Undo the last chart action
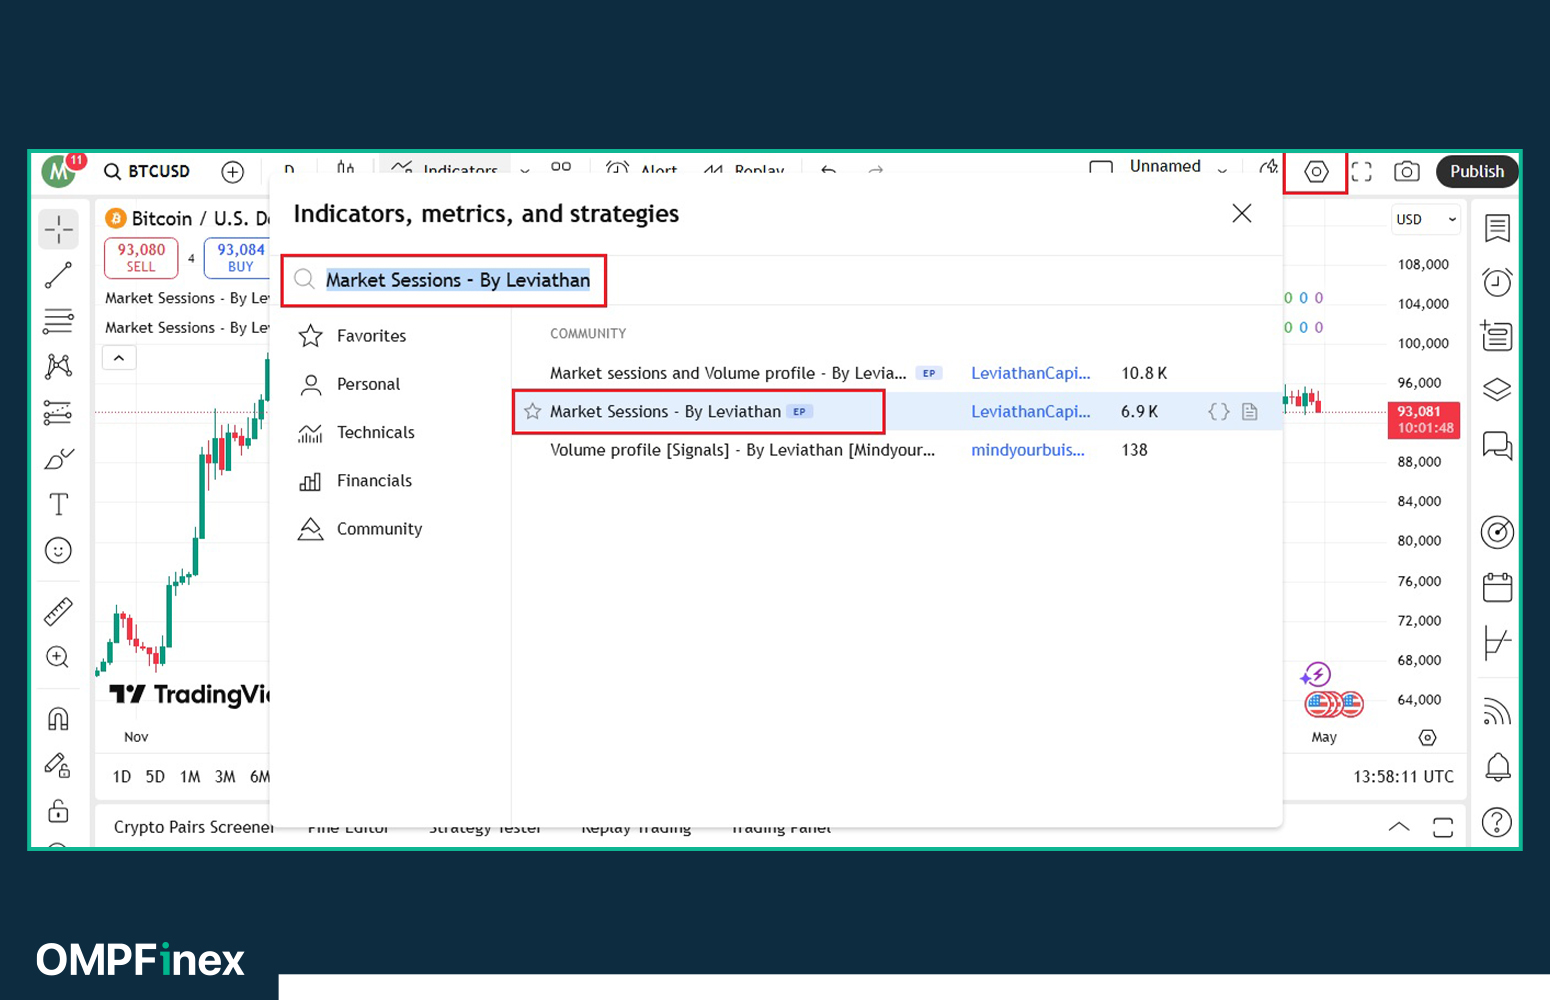 [x=828, y=169]
